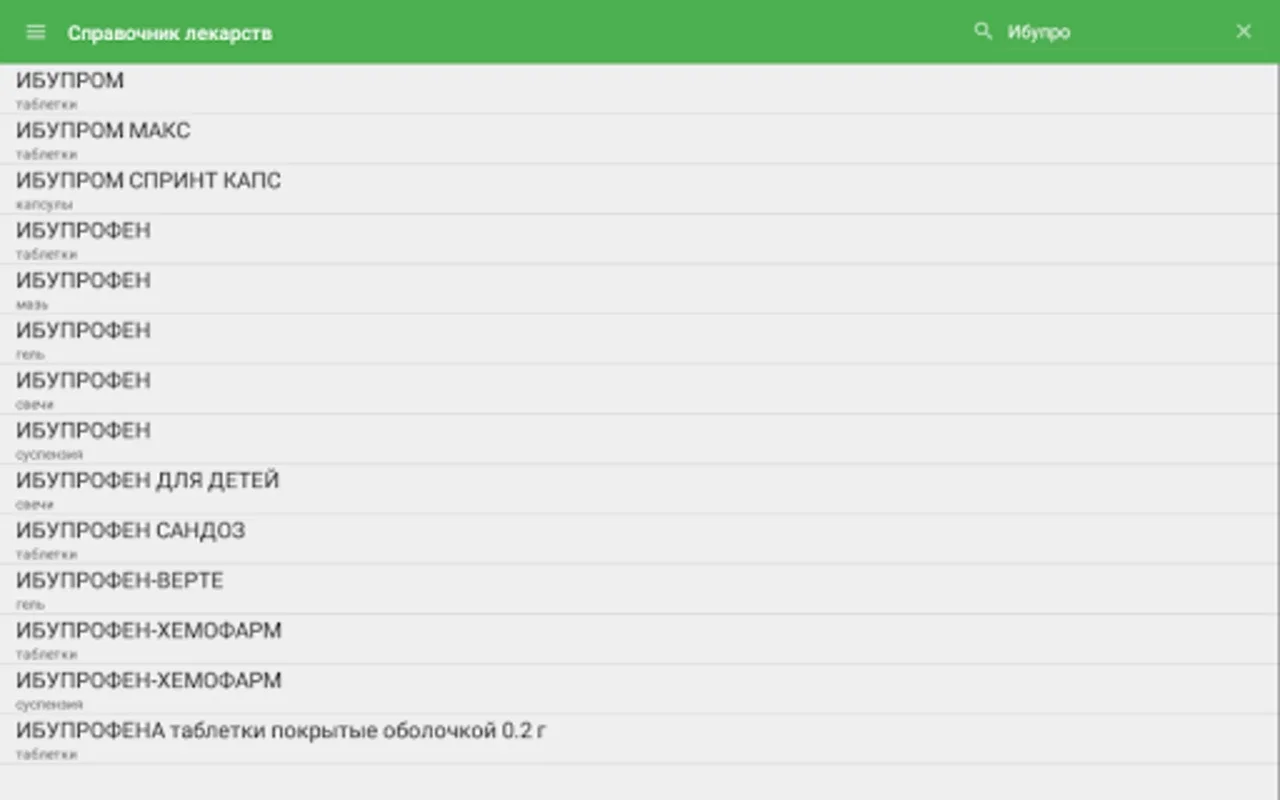Open ИБУПРОФЕН-ВЕРТЕ gel entry
The height and width of the screenshot is (800, 1280).
click(x=640, y=589)
